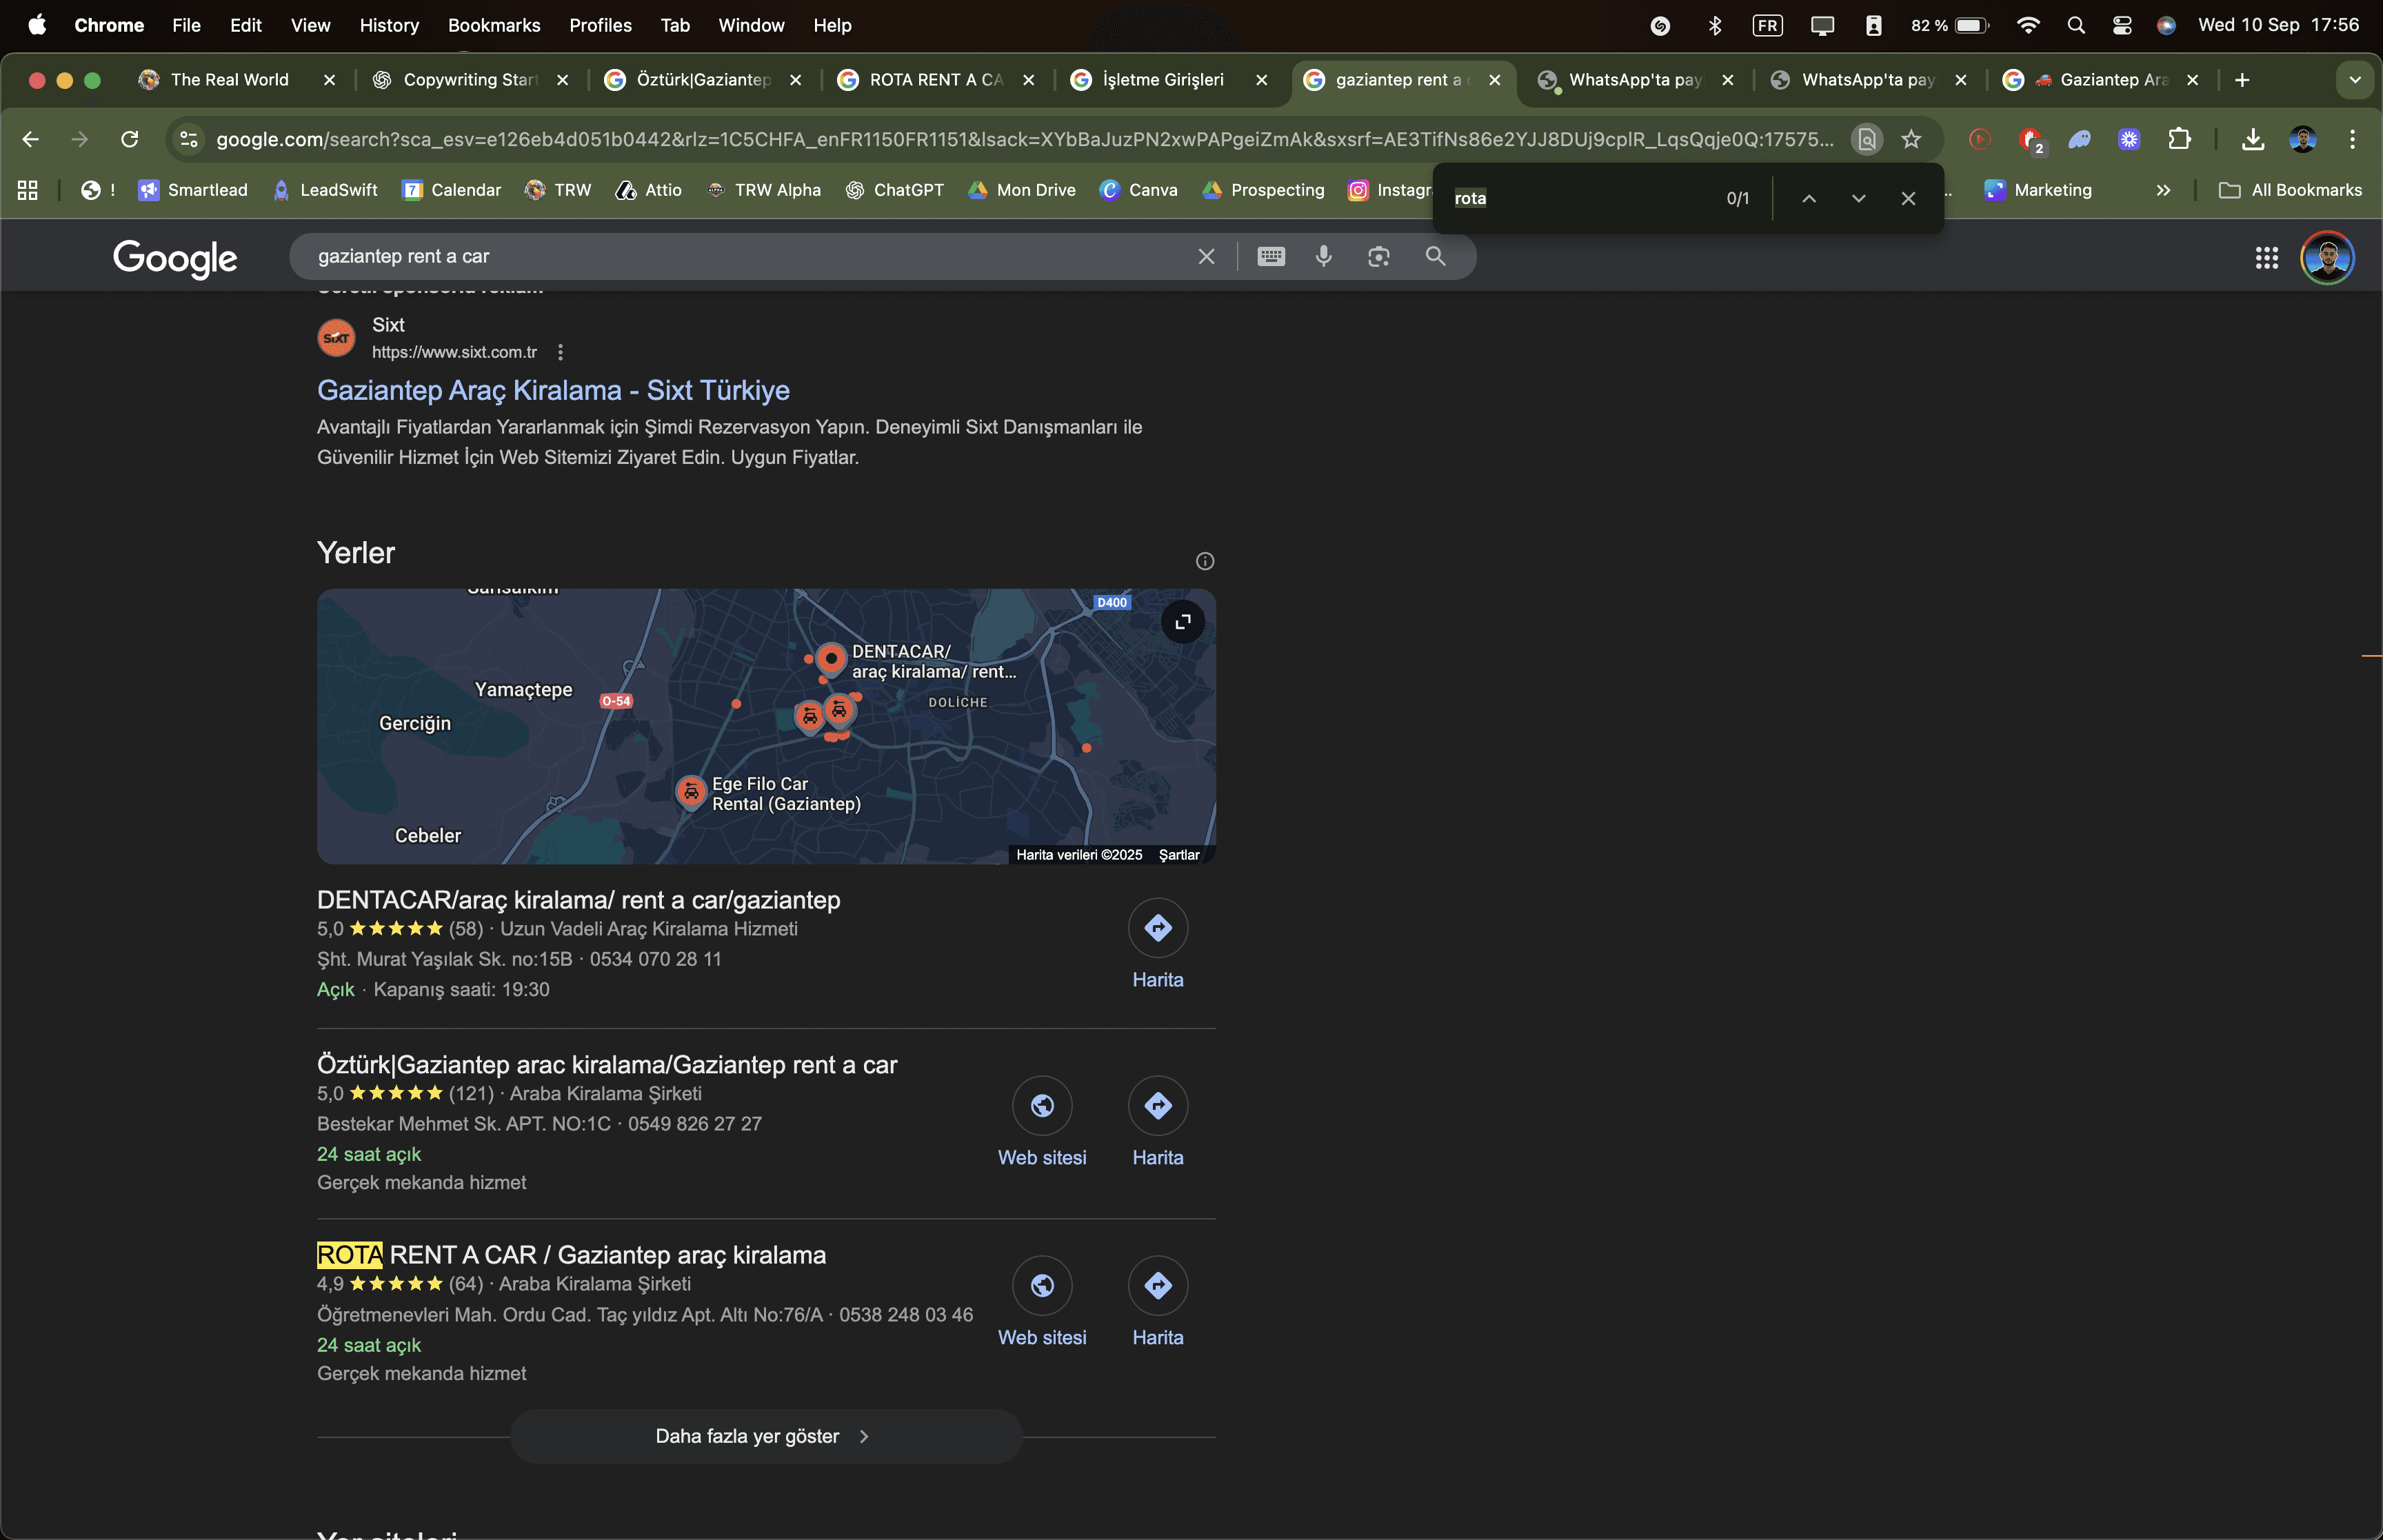The image size is (2383, 1540).
Task: Open the Google apps grid
Action: (2266, 258)
